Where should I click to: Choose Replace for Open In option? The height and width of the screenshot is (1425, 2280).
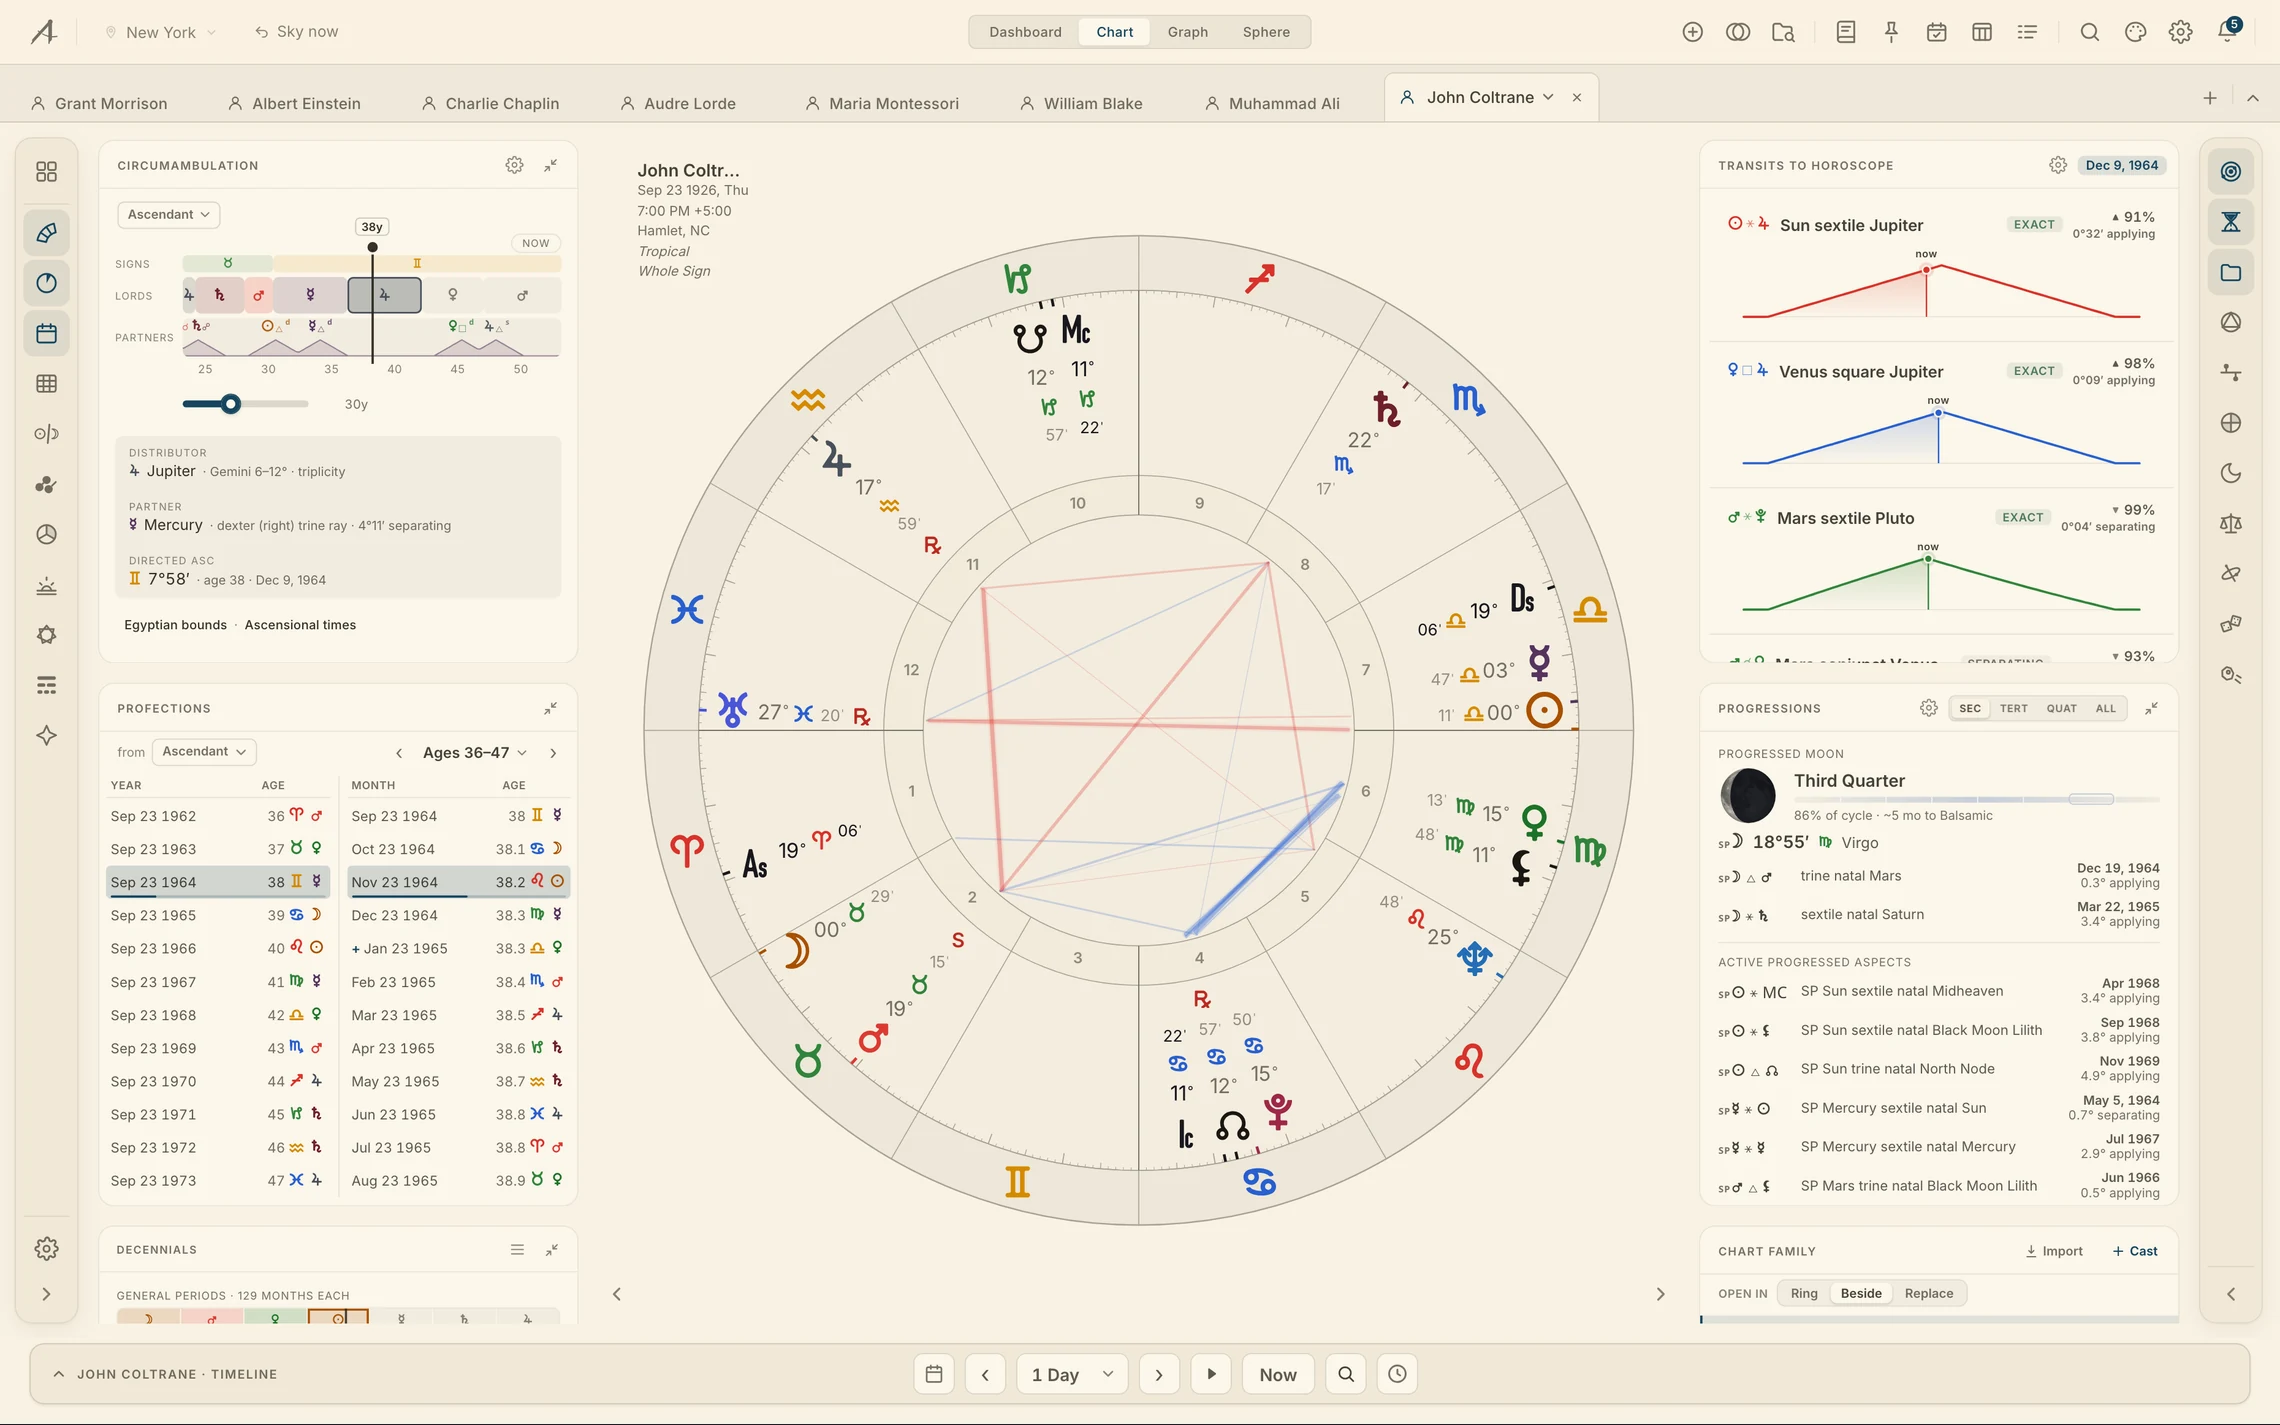(x=1928, y=1293)
